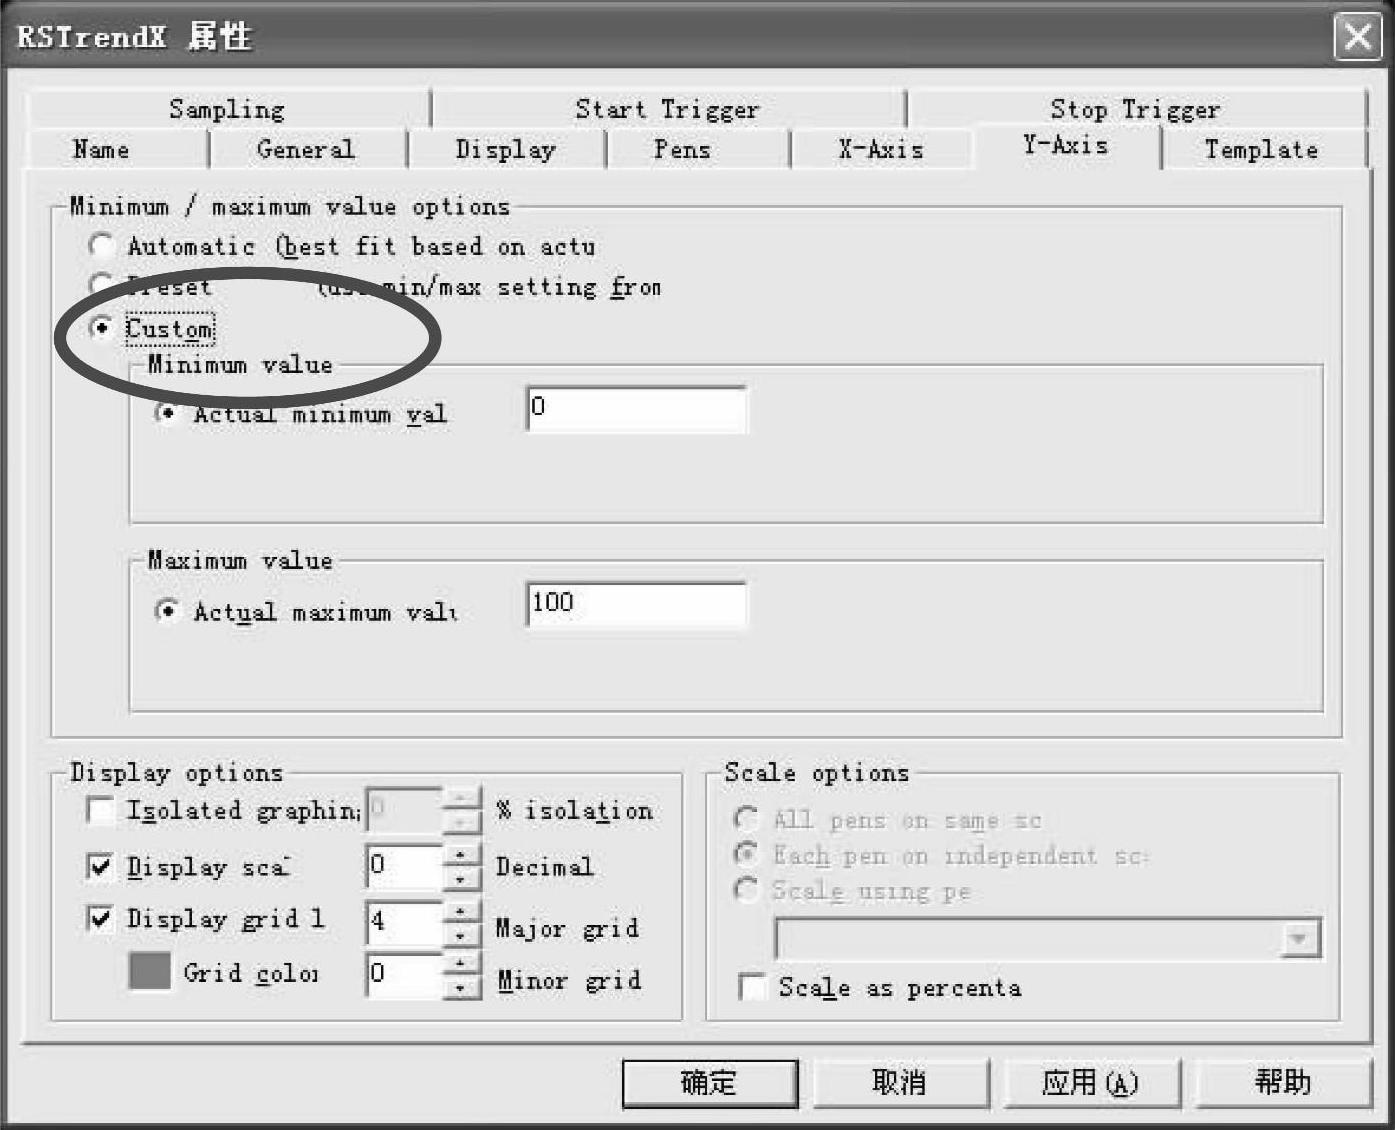Click the 帮助 (Help) button
The height and width of the screenshot is (1130, 1395).
(1283, 1083)
